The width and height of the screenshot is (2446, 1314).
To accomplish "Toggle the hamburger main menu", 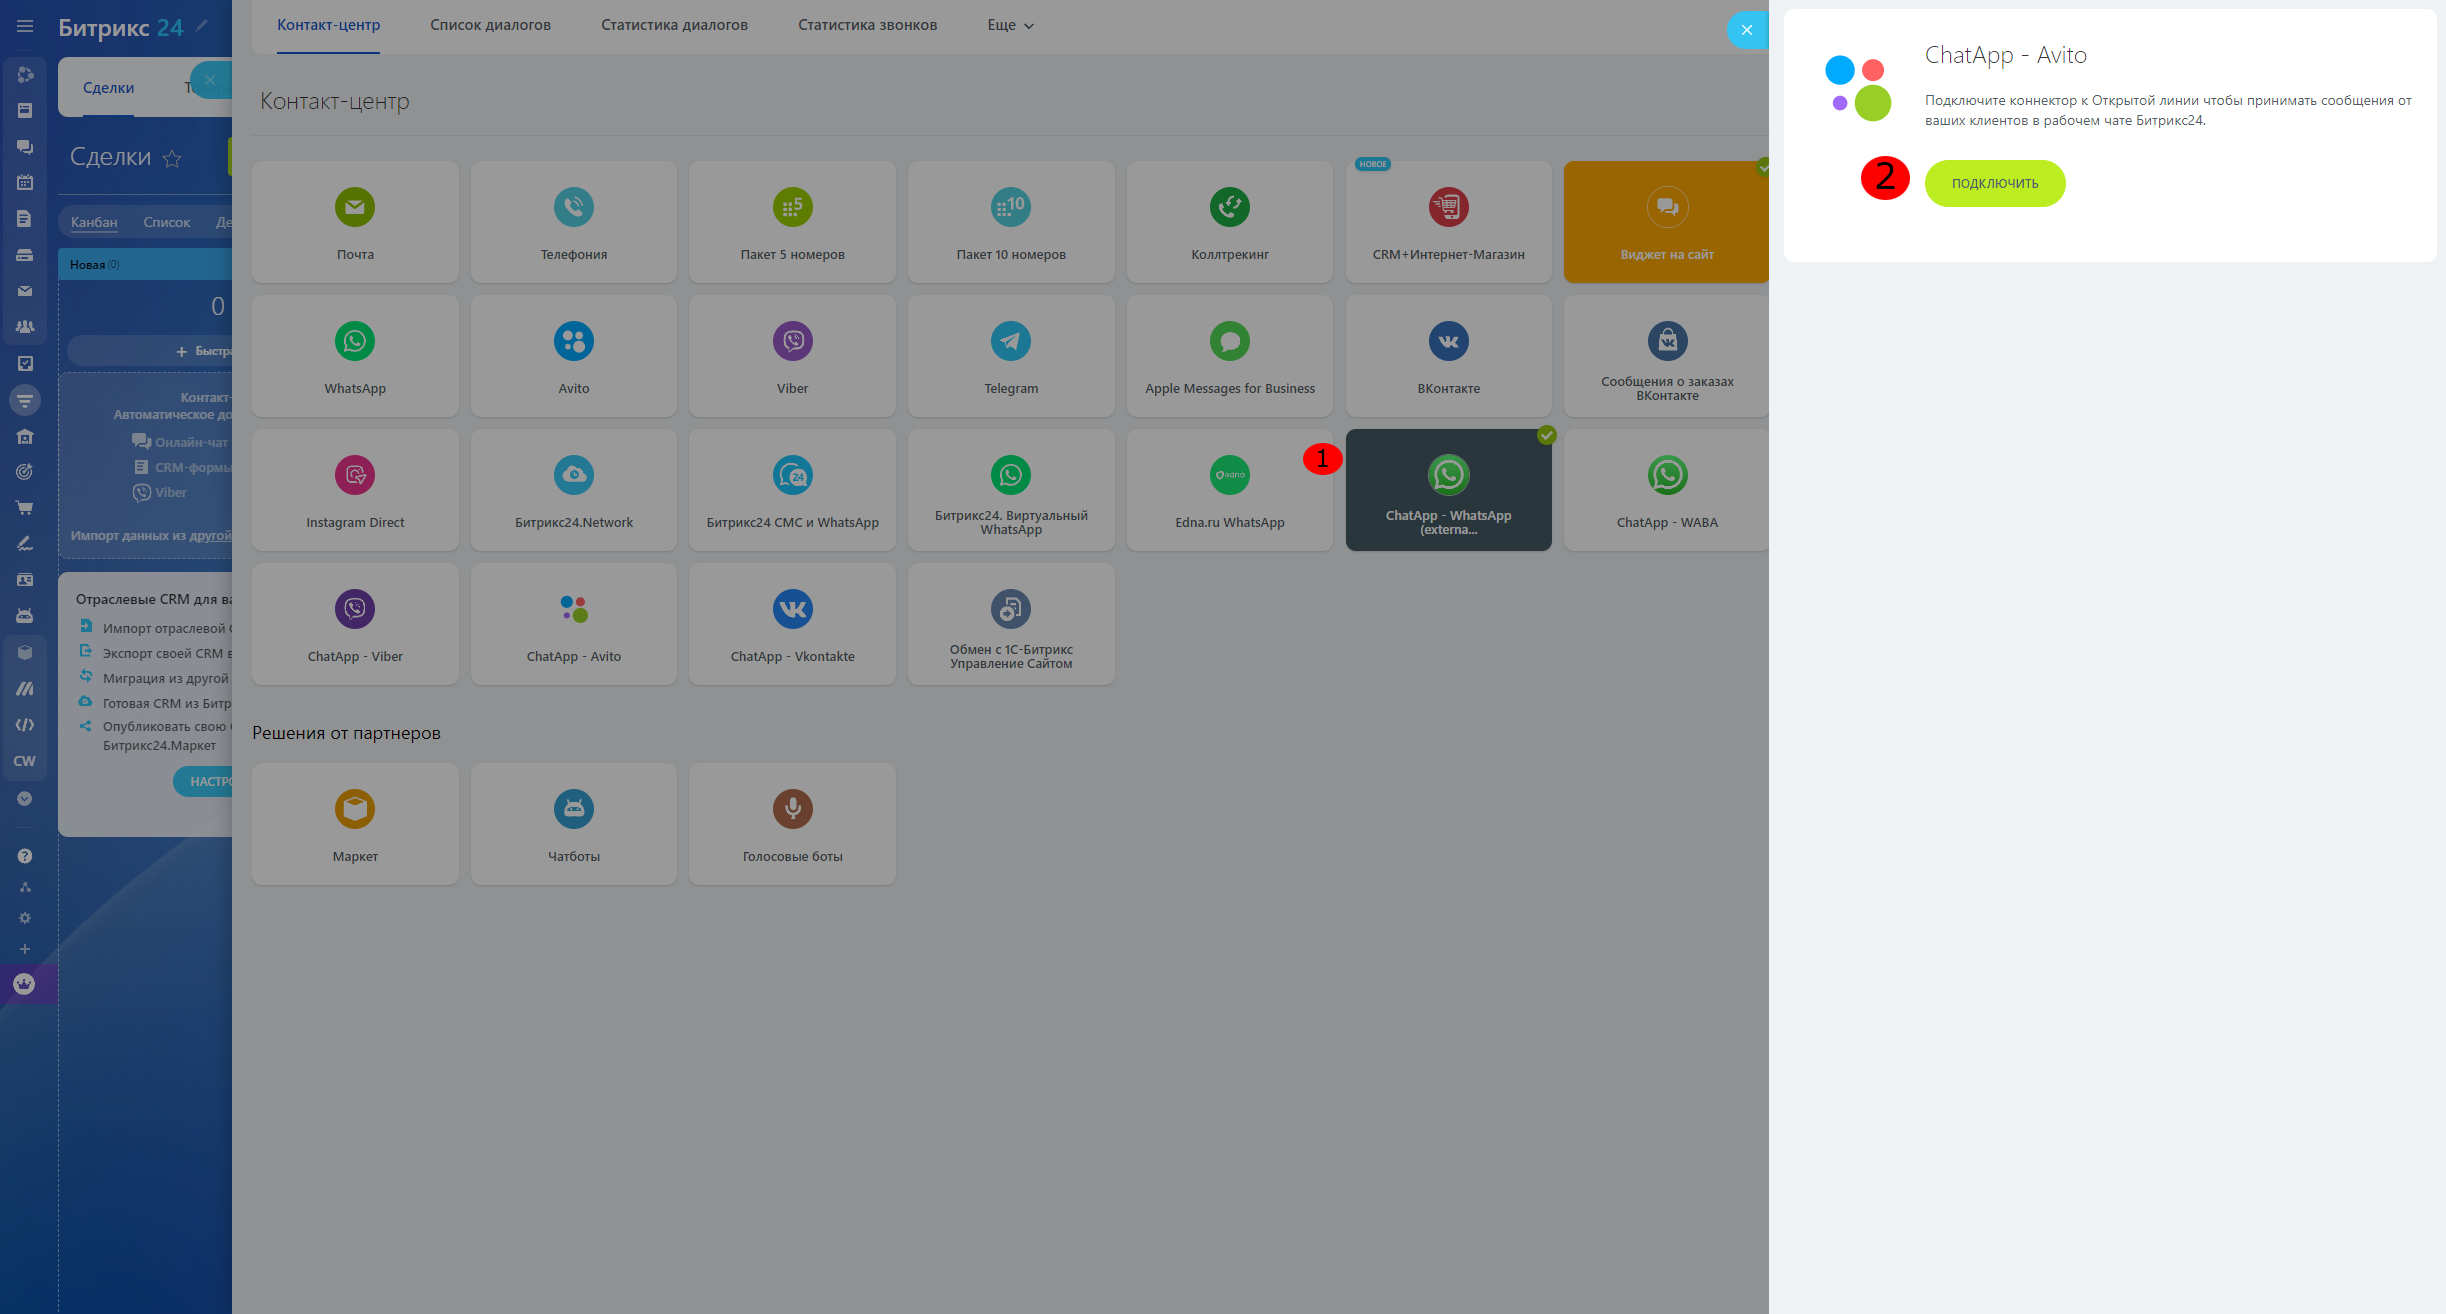I will pyautogui.click(x=25, y=26).
